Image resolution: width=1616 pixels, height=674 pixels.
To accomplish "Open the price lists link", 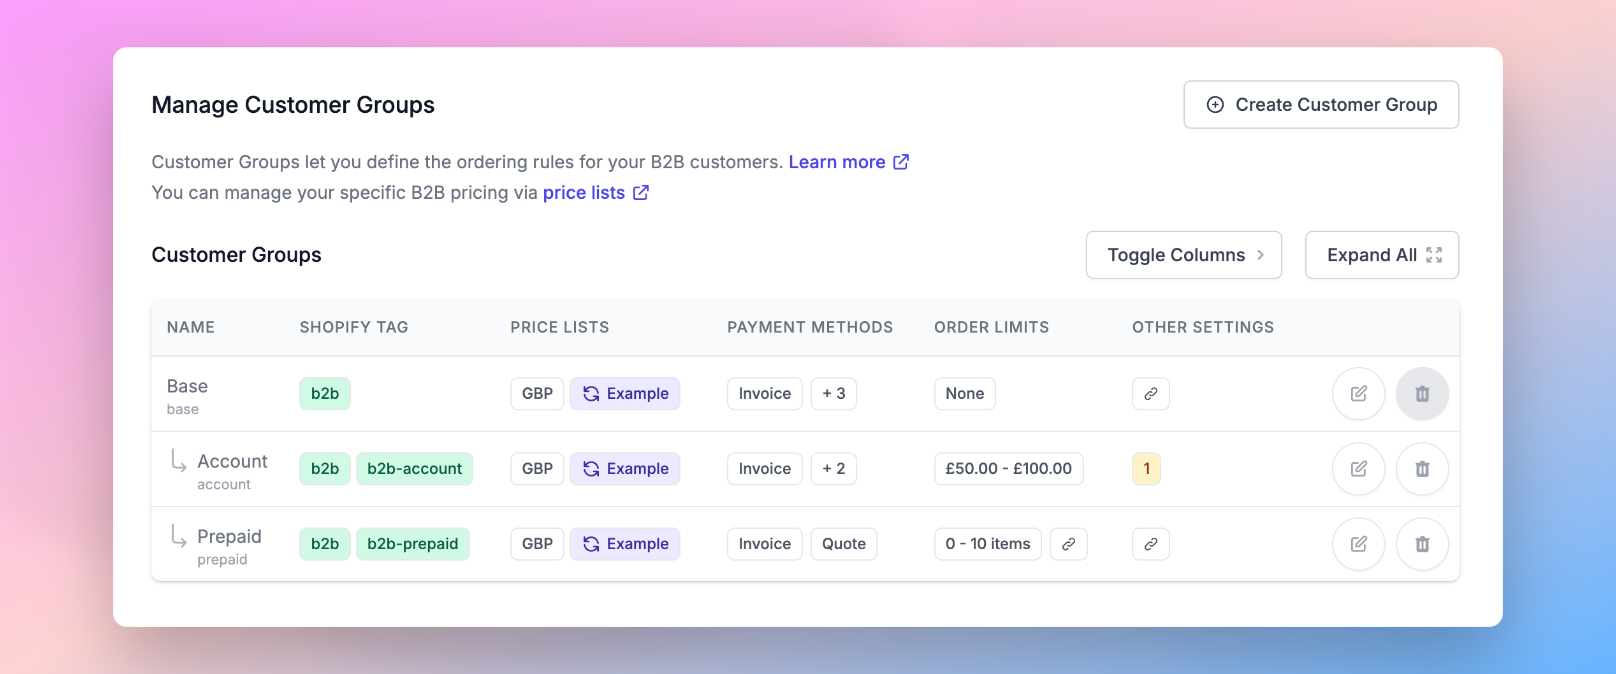I will (x=584, y=192).
